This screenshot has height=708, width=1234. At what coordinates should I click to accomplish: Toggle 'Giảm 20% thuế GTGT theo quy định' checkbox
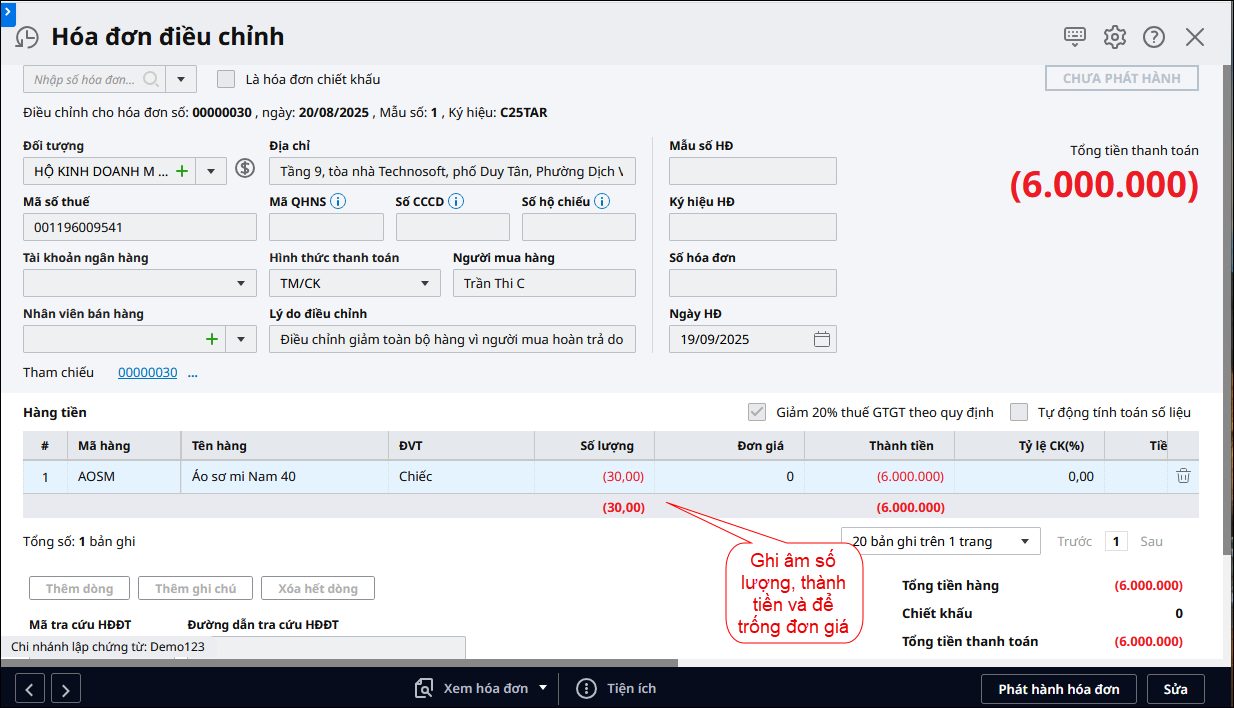click(757, 412)
